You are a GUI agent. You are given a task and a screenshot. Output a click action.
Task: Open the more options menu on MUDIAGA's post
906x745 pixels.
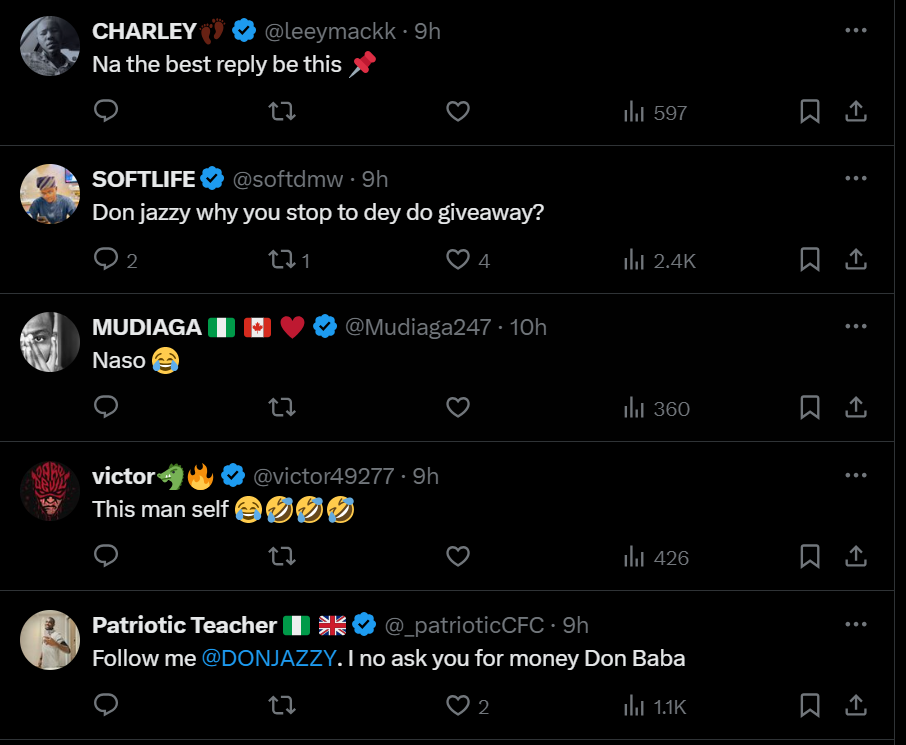856,326
